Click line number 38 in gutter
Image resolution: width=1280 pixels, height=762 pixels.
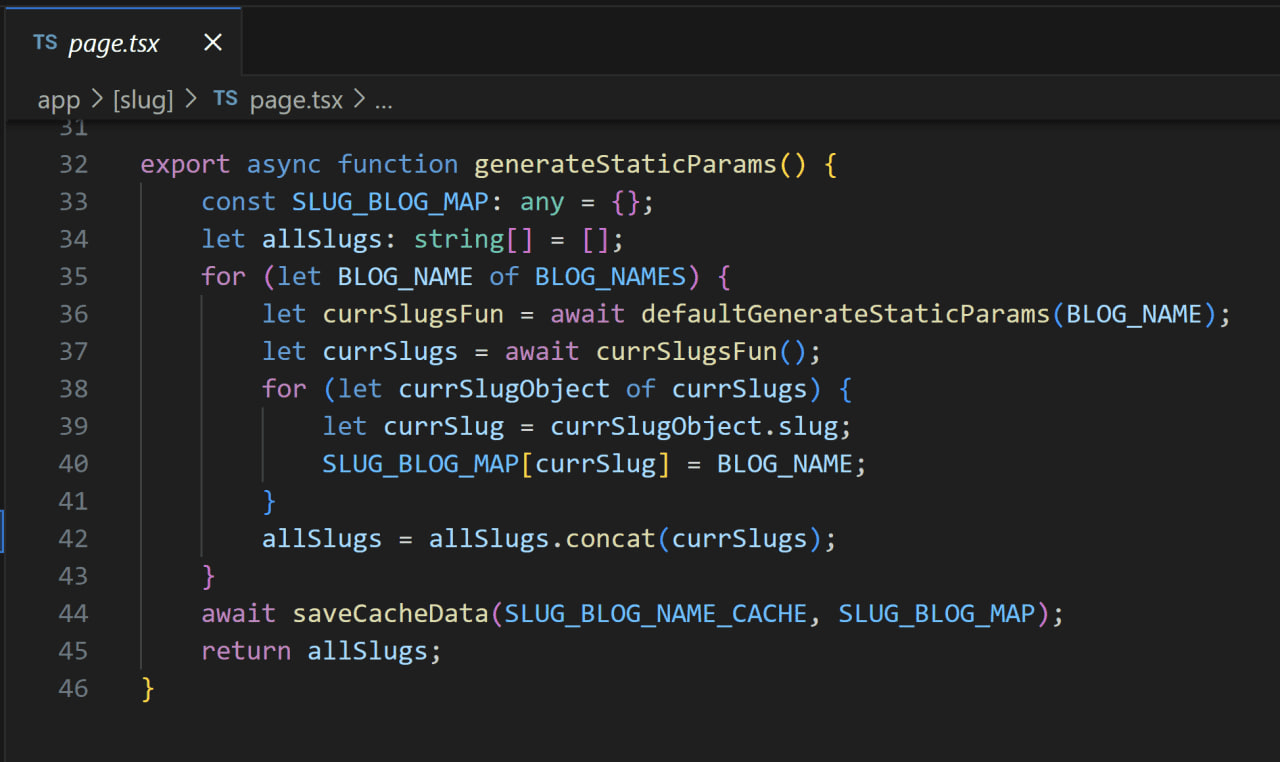(73, 389)
